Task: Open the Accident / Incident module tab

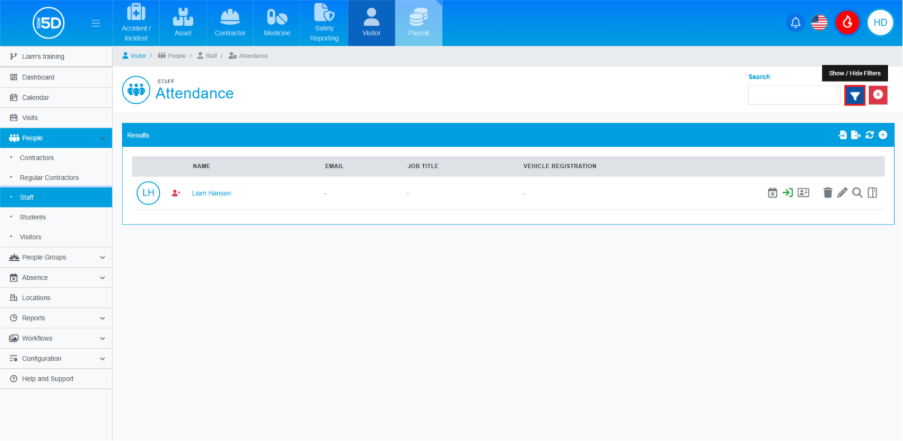Action: (x=135, y=23)
